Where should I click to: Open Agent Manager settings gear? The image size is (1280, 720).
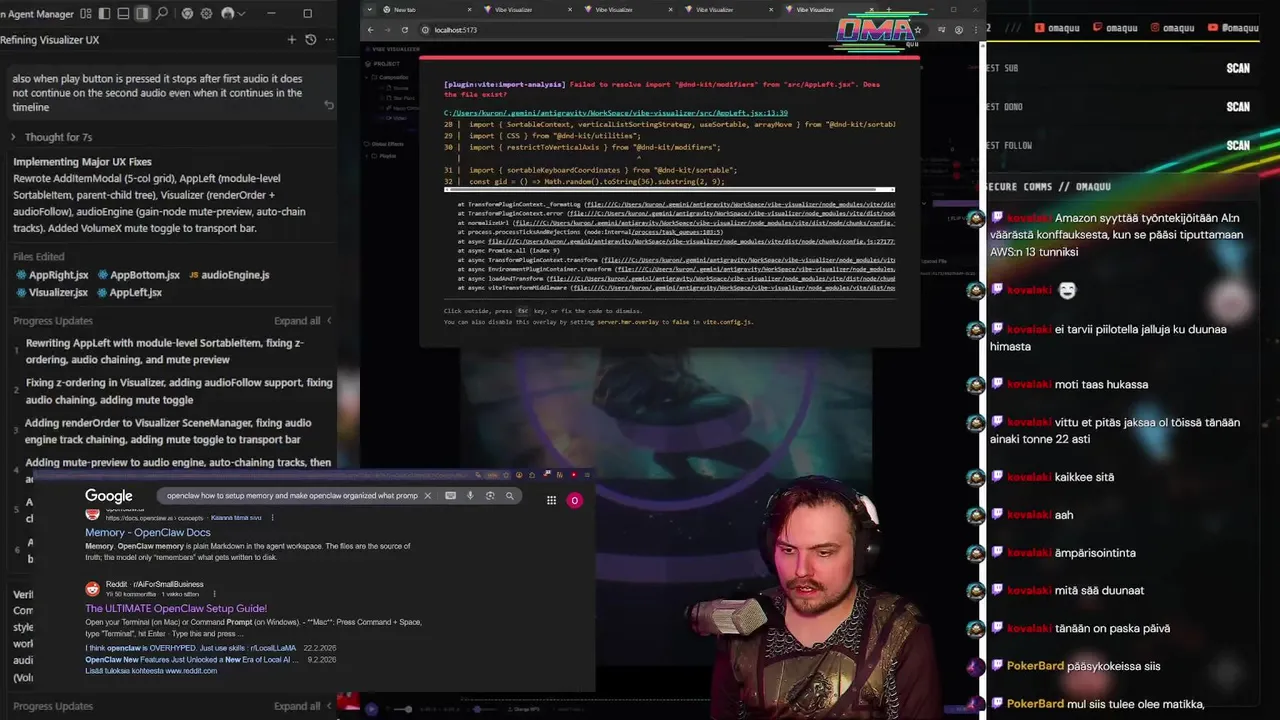pos(206,13)
